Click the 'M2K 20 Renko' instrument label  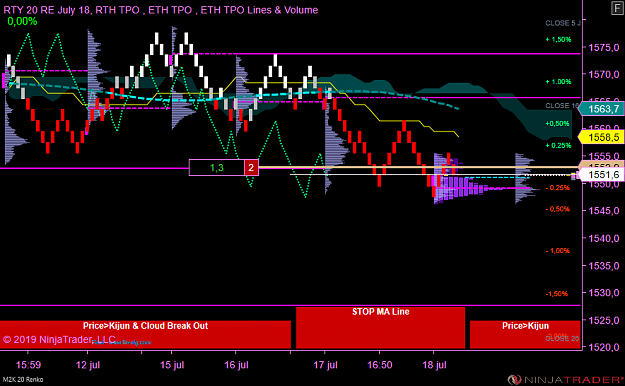pyautogui.click(x=23, y=379)
